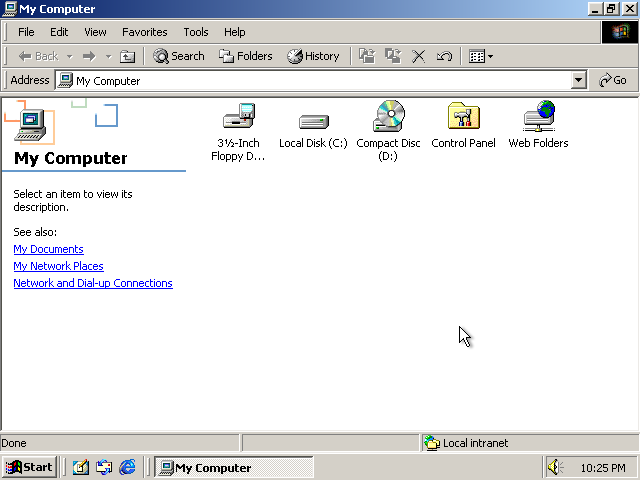Open the Help menu
The width and height of the screenshot is (640, 480).
click(235, 32)
